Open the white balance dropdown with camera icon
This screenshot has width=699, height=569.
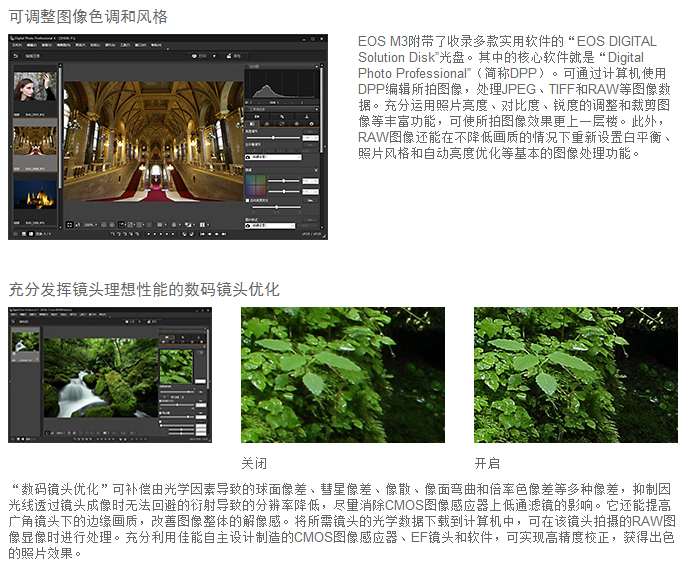(273, 157)
